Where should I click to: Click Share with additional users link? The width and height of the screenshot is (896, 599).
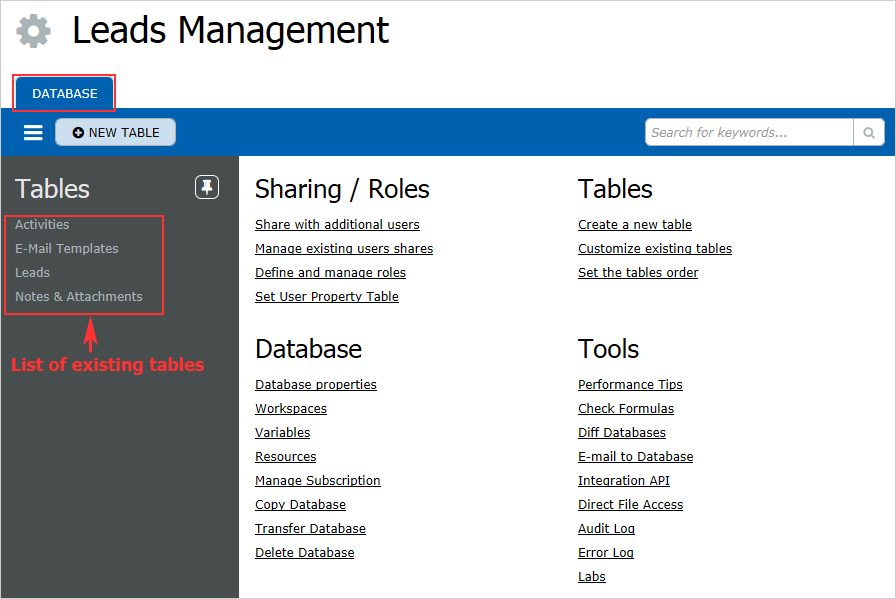coord(337,225)
